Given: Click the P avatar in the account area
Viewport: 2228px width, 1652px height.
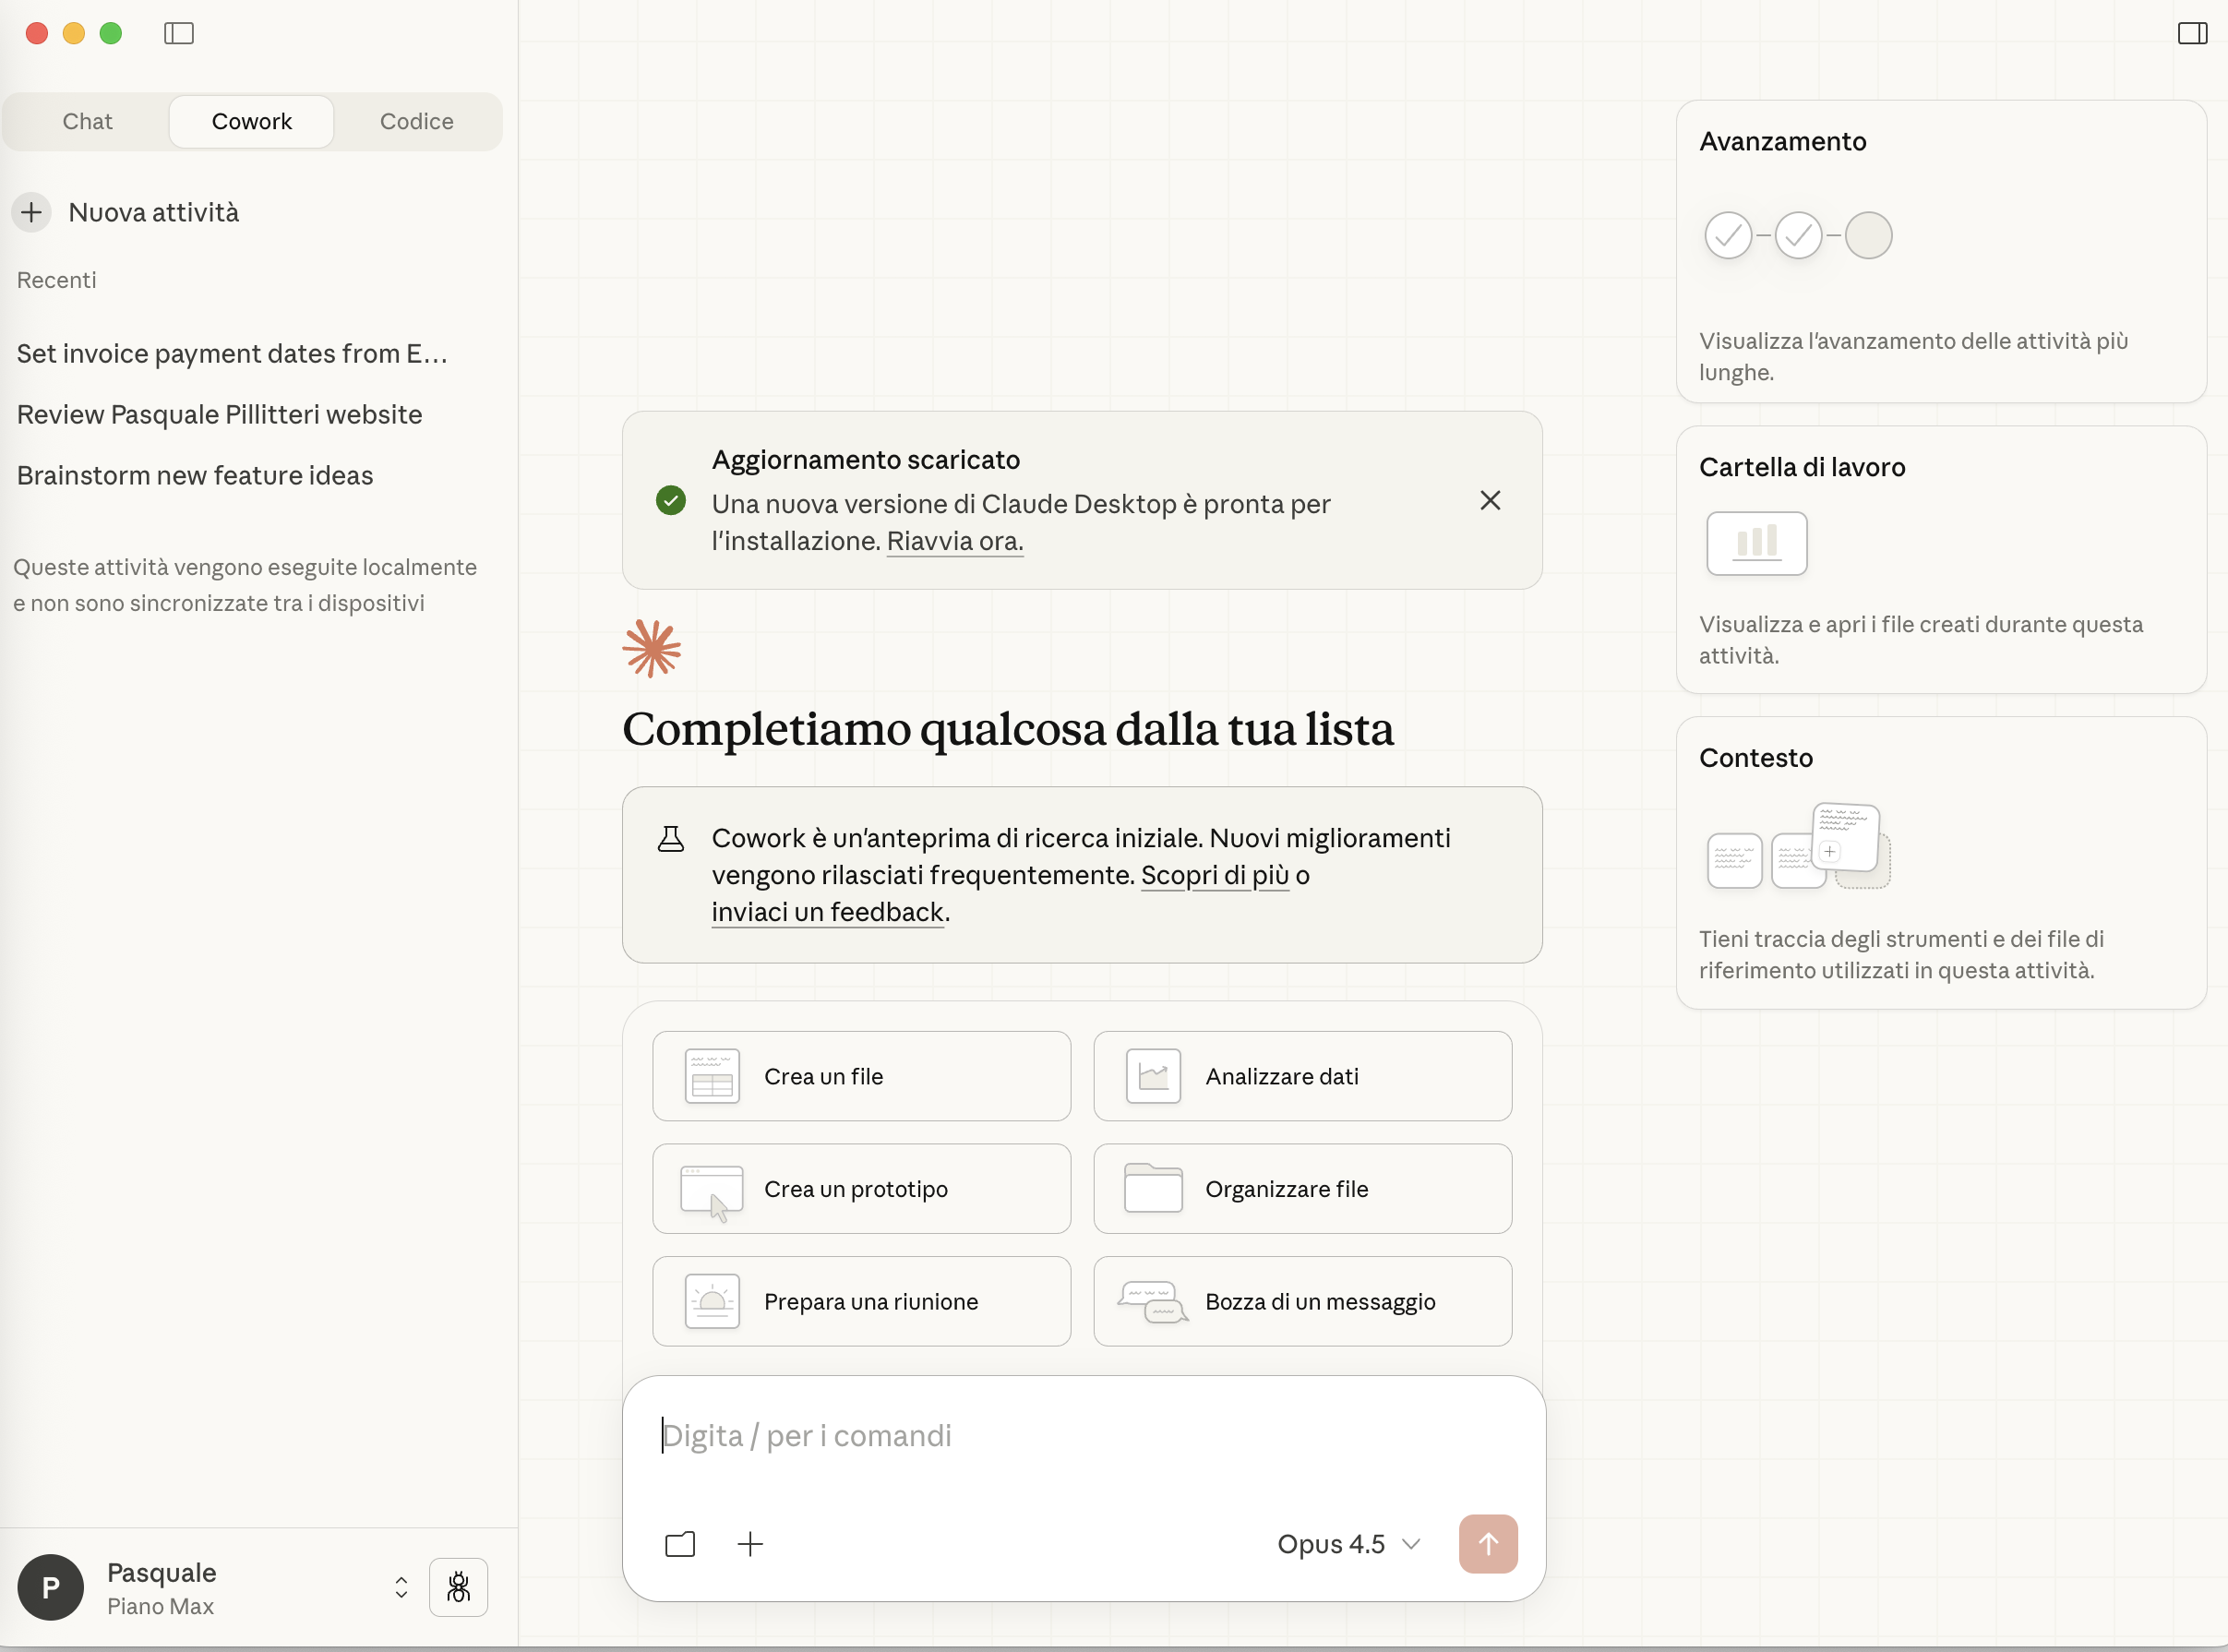Looking at the screenshot, I should click(51, 1587).
